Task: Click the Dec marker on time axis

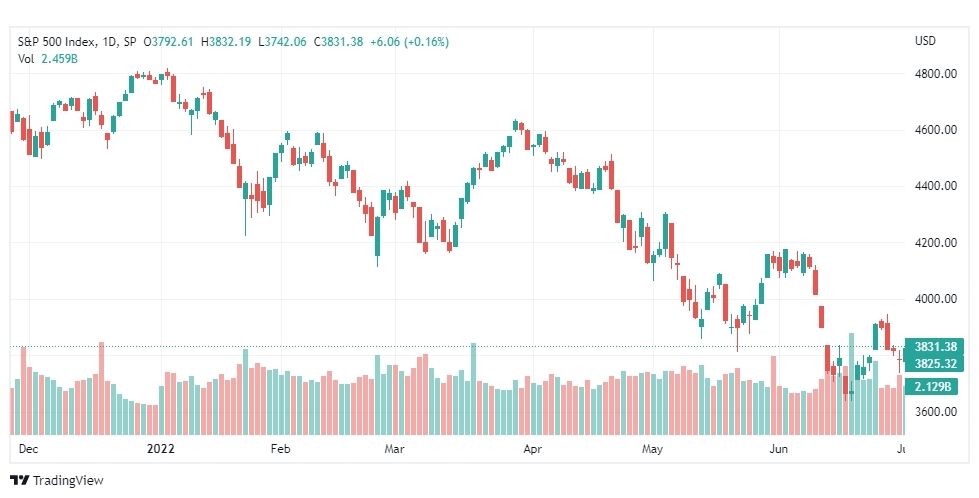Action: [x=28, y=449]
